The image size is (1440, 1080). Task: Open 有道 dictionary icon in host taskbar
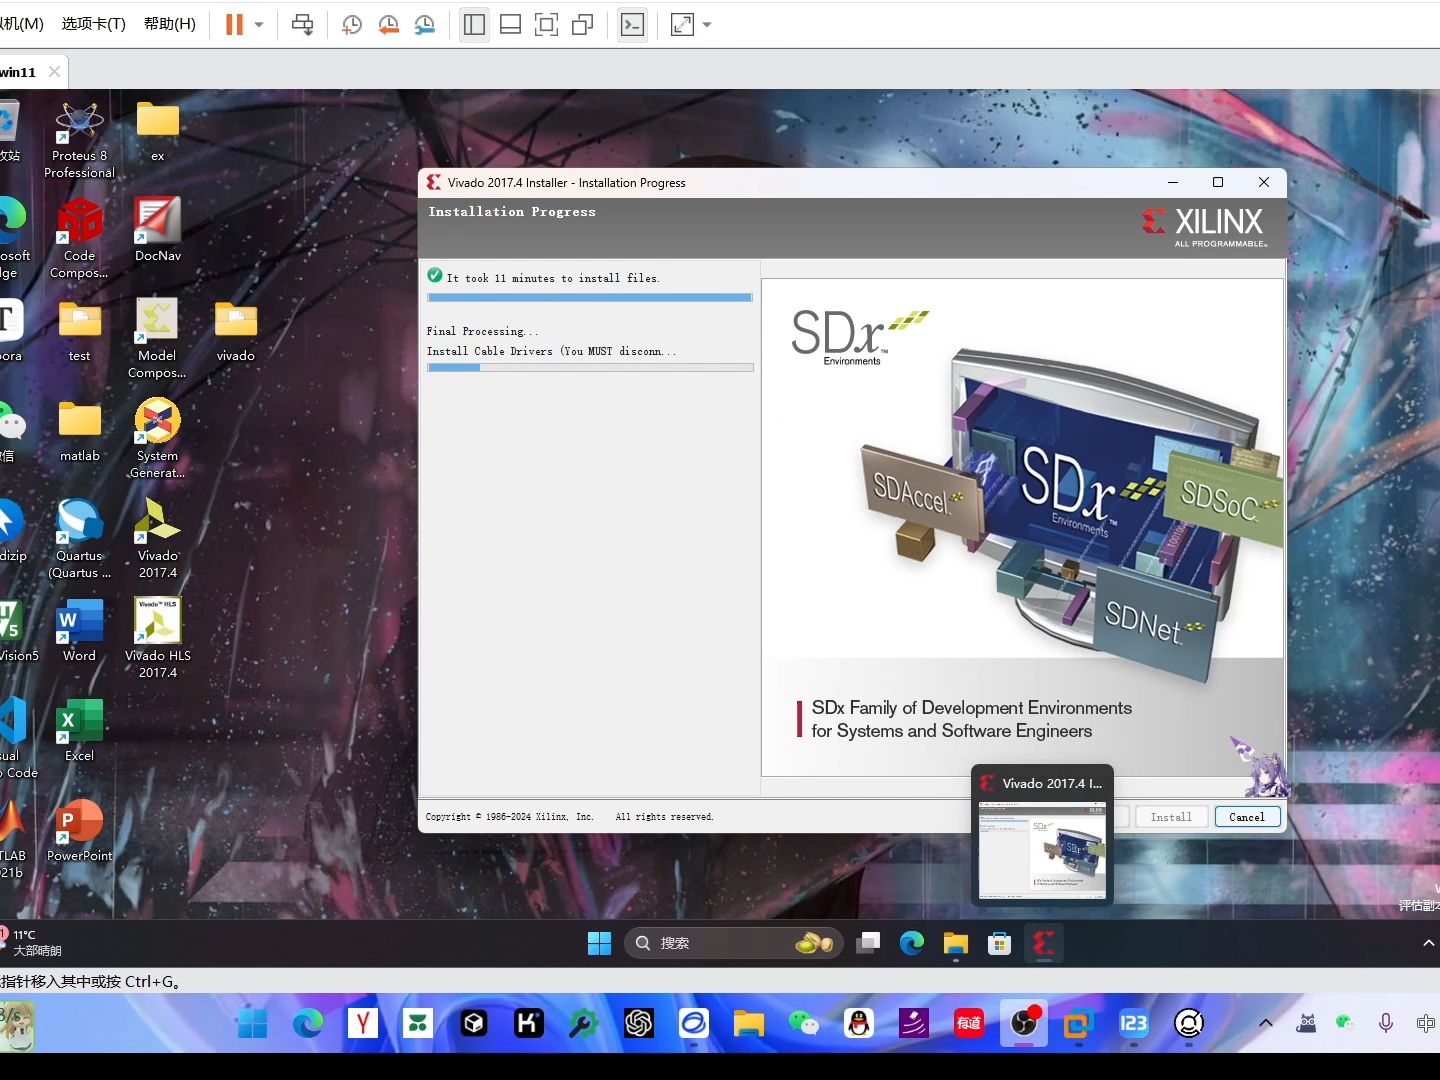tap(969, 1023)
